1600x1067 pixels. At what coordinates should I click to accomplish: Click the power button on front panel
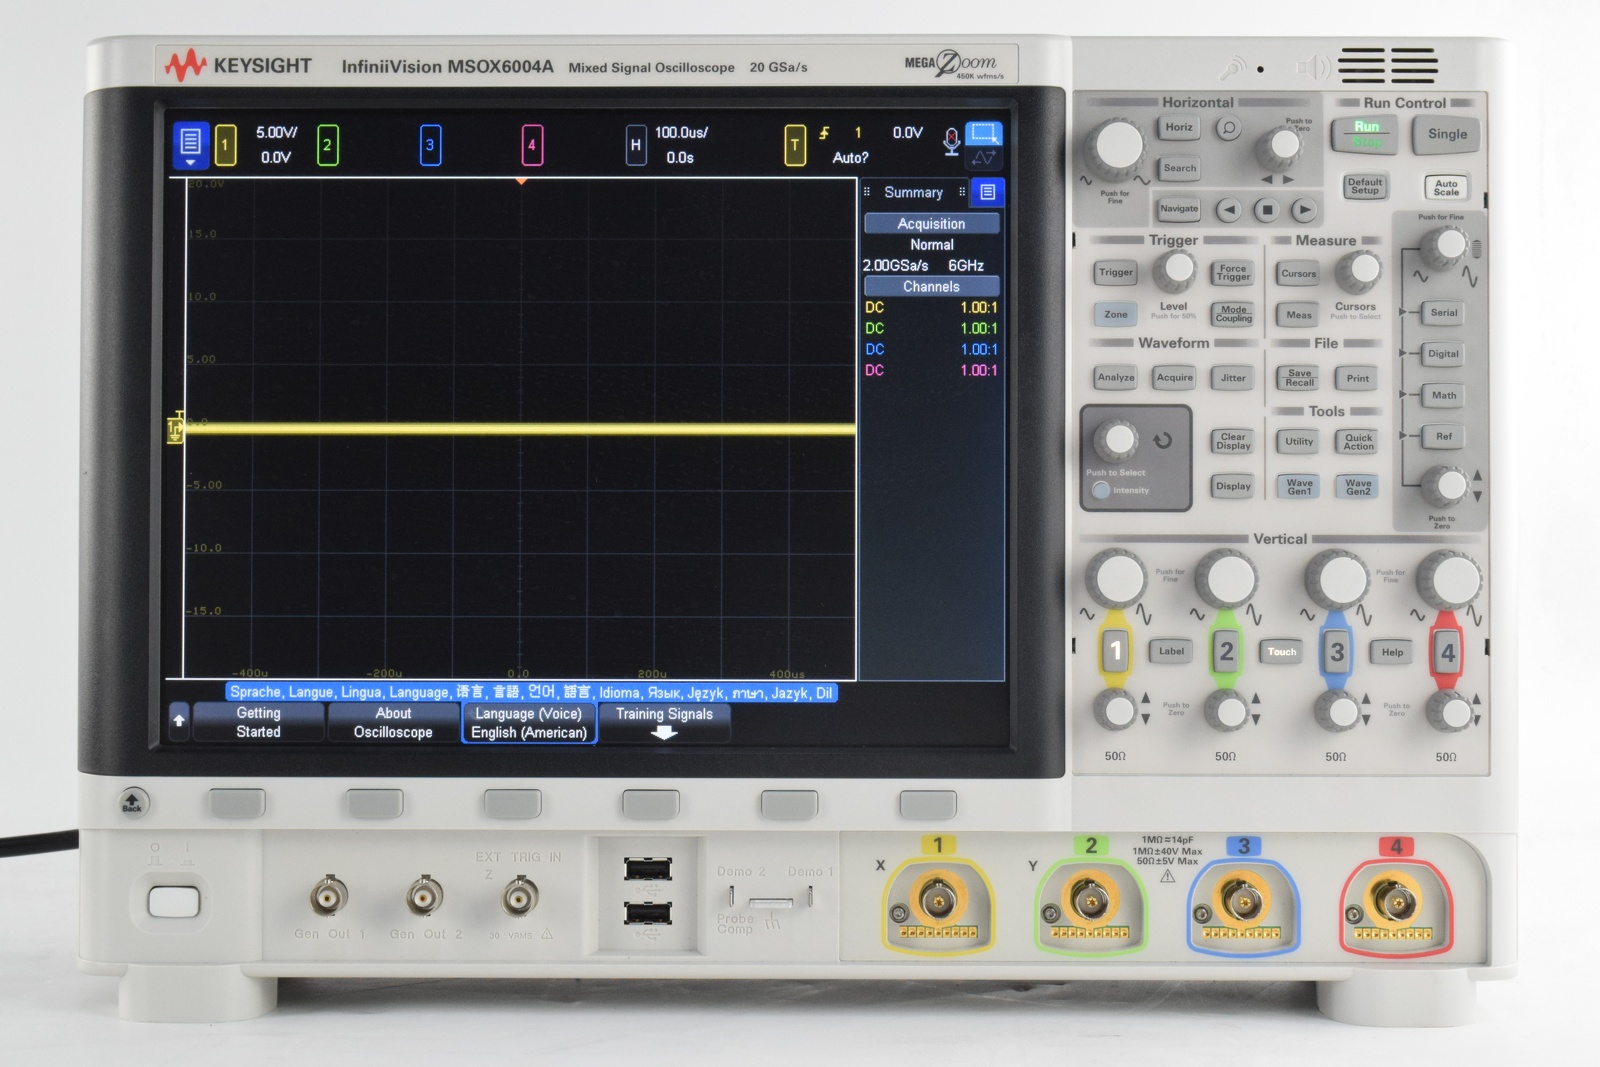click(x=174, y=901)
